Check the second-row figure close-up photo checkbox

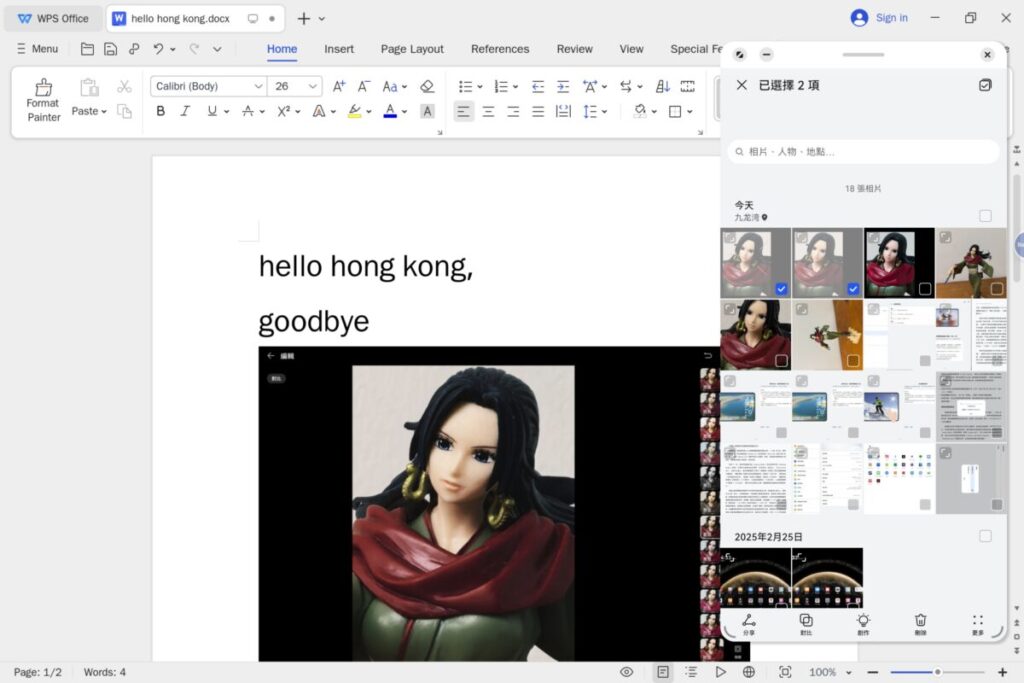click(781, 360)
